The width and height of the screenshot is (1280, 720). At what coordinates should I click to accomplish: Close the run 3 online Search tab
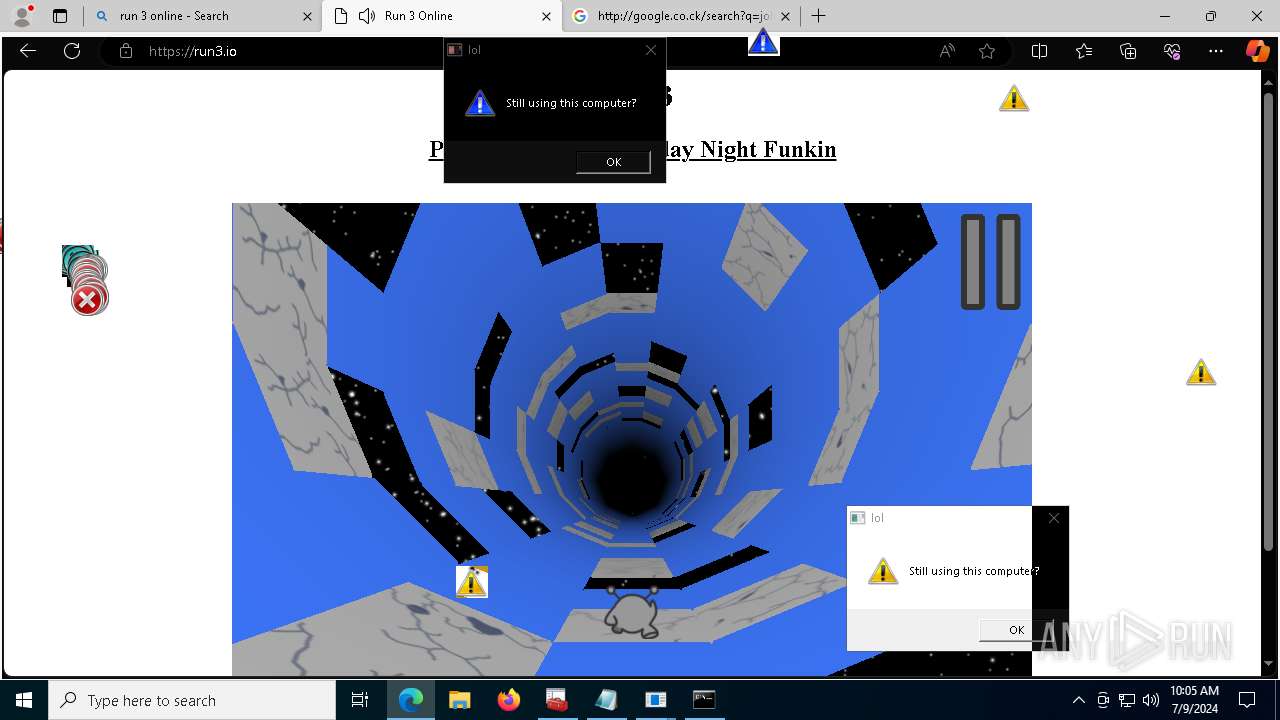point(306,16)
